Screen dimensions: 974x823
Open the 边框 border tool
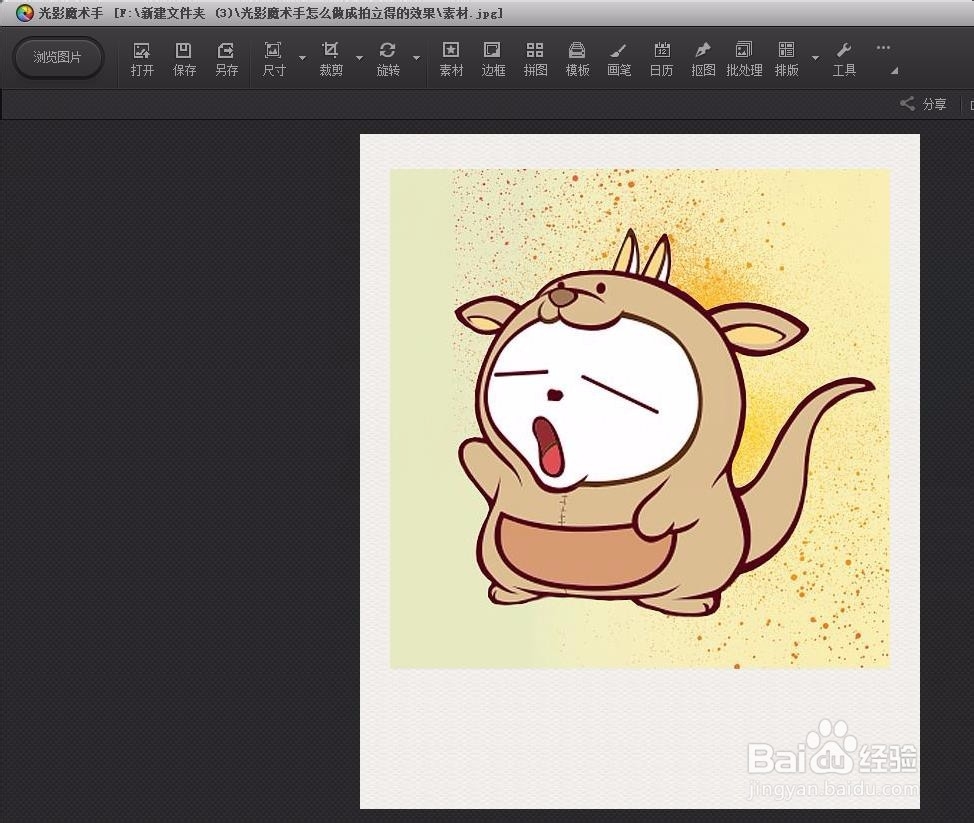pos(493,59)
